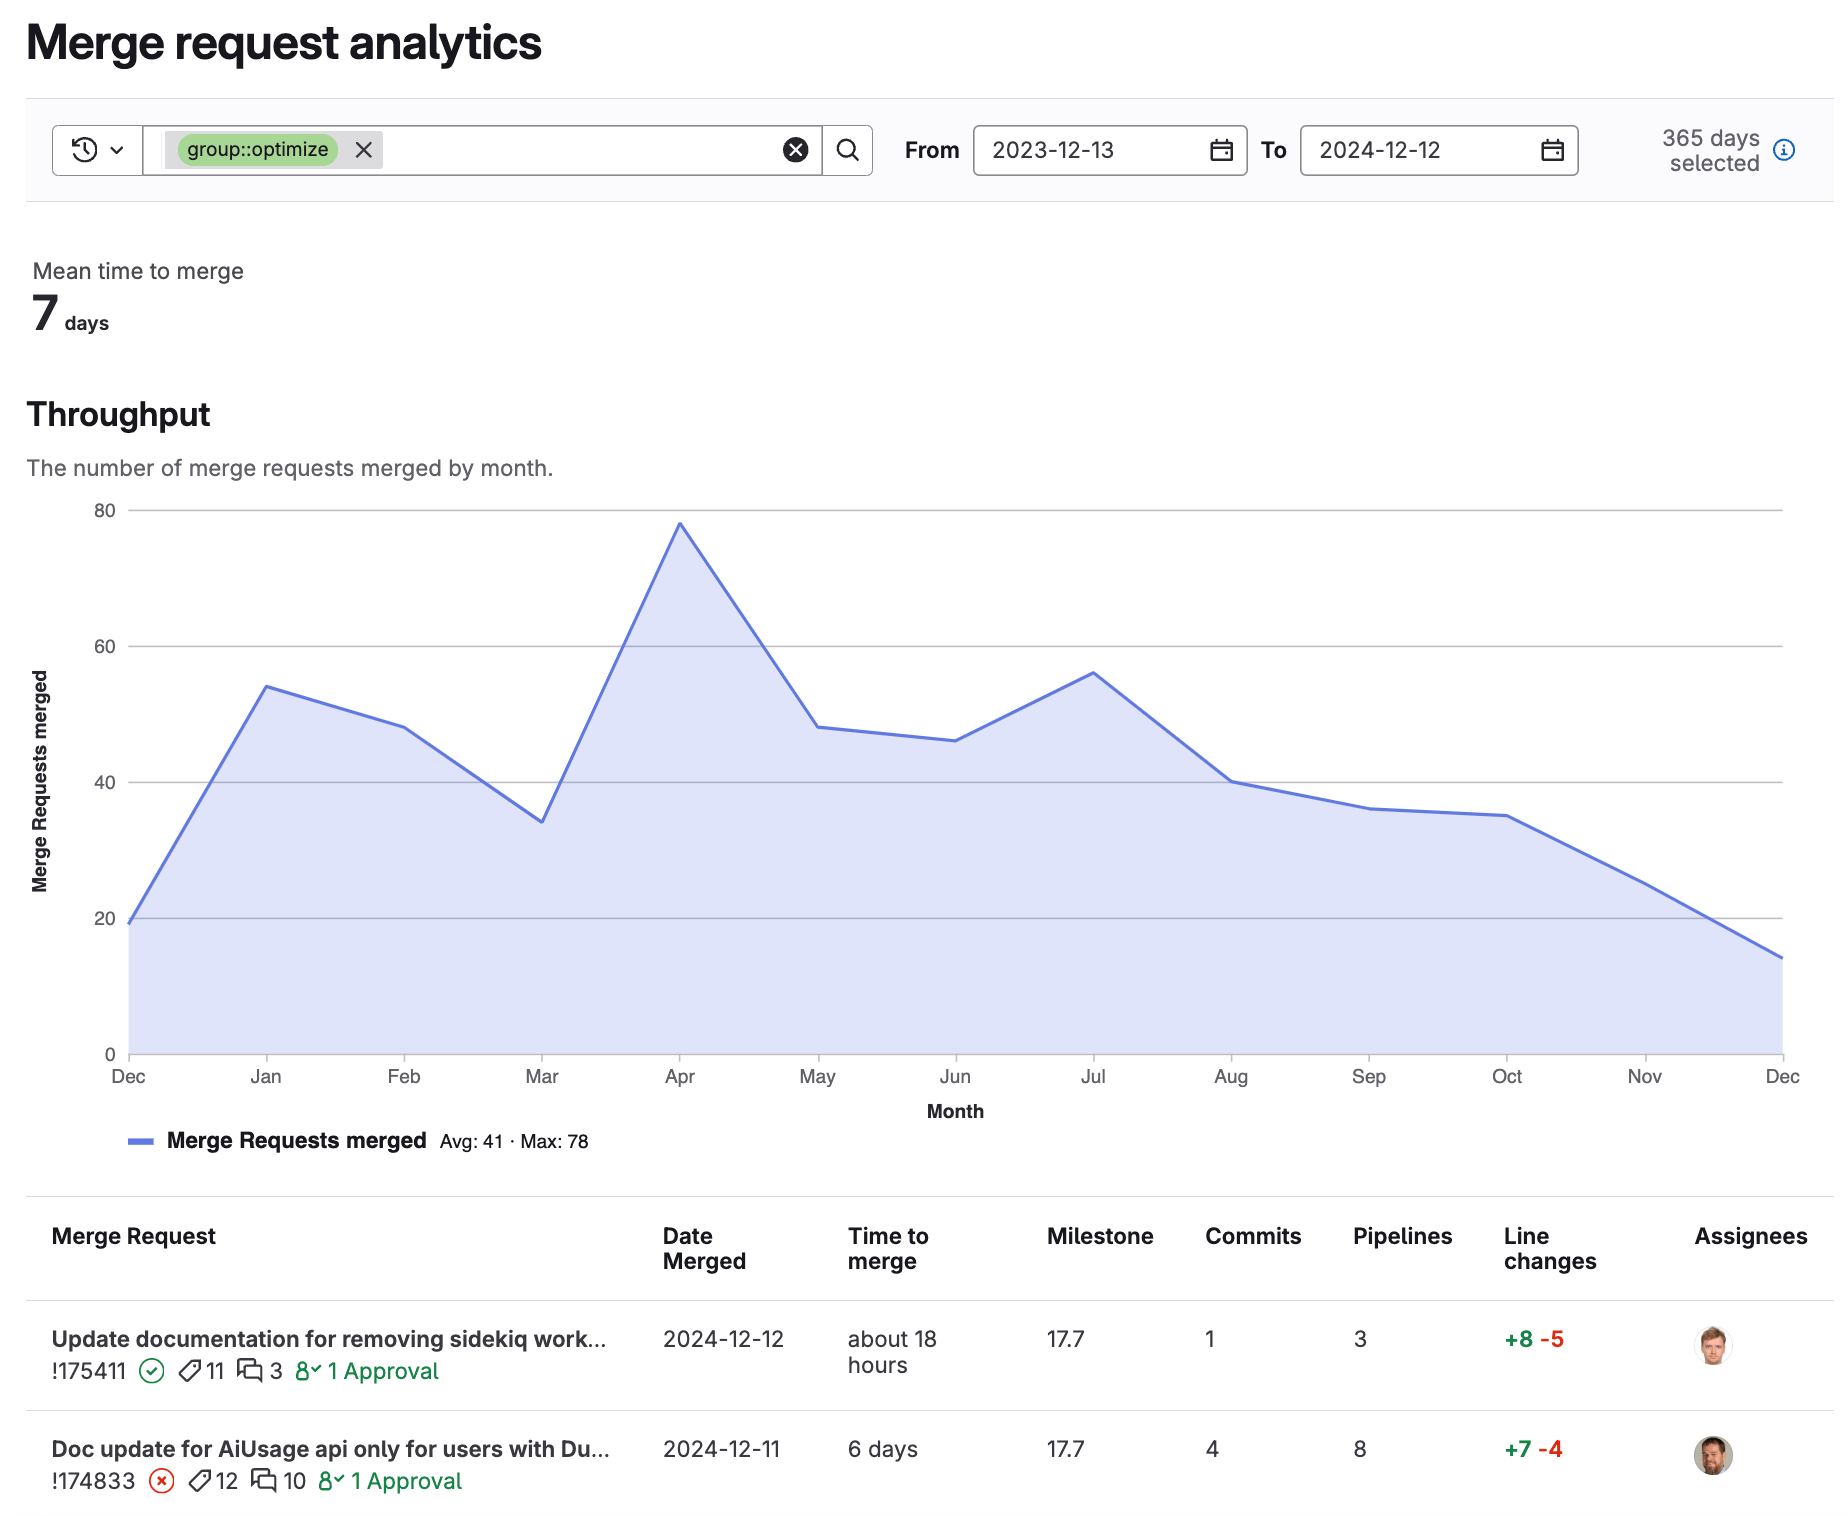Open the To date calendar picker
The width and height of the screenshot is (1848, 1516).
pyautogui.click(x=1551, y=150)
